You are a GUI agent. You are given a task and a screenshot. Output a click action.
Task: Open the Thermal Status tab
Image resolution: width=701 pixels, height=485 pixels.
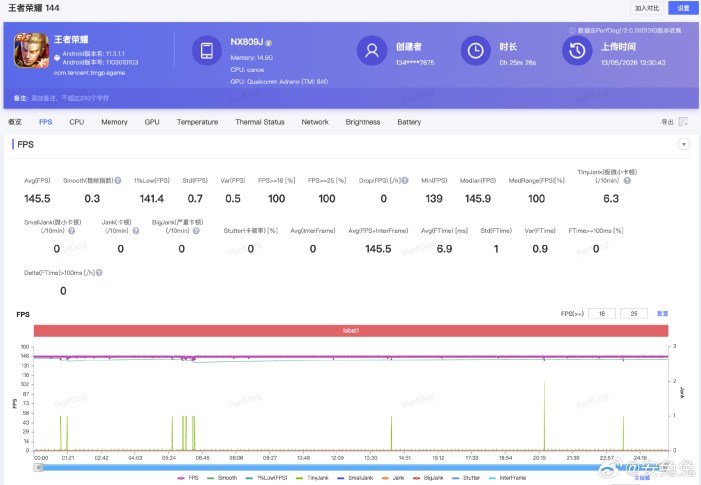[x=260, y=122]
